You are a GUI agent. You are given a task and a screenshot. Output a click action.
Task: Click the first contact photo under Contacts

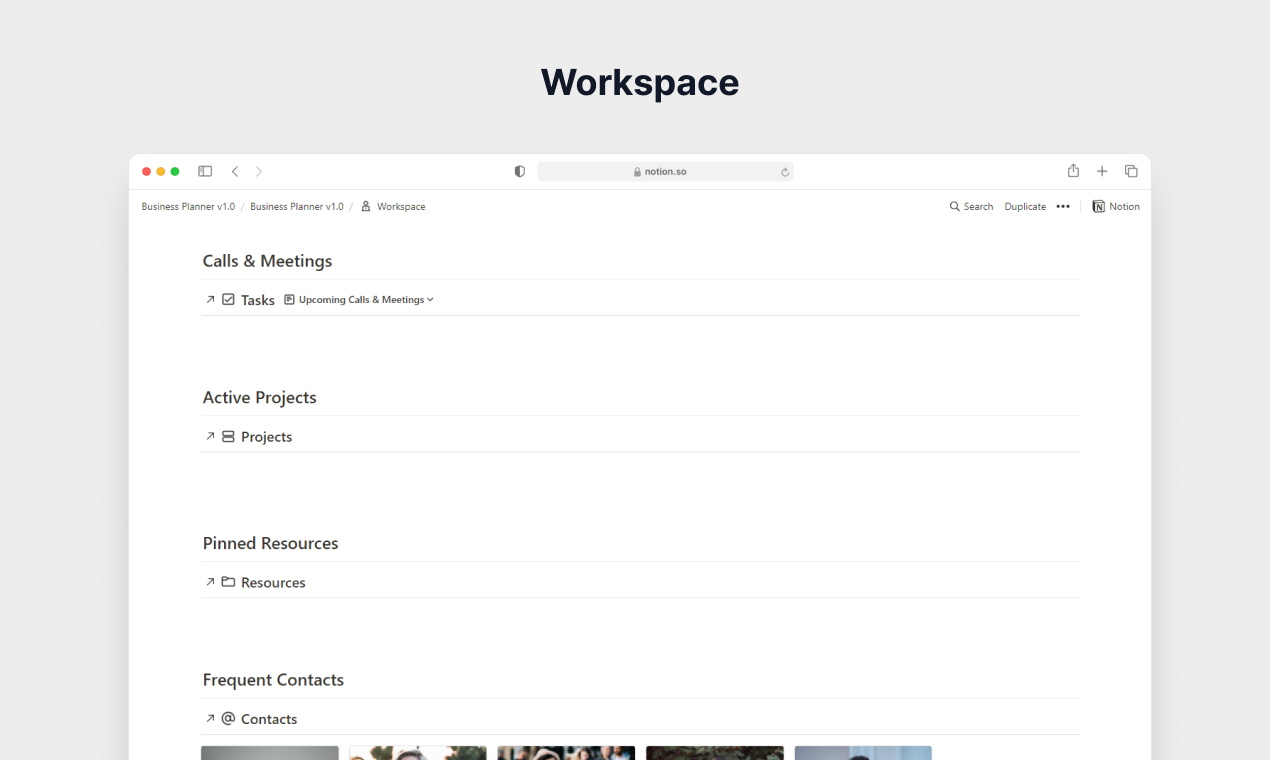click(x=269, y=753)
